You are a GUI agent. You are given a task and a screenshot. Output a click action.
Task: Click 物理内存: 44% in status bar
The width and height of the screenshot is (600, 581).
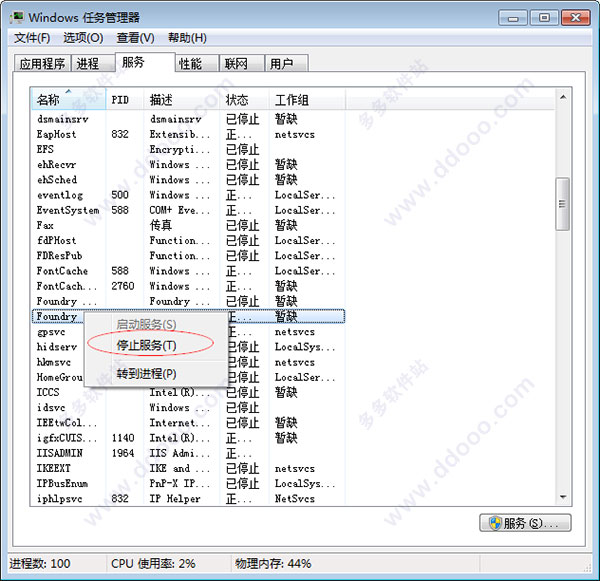[x=273, y=563]
